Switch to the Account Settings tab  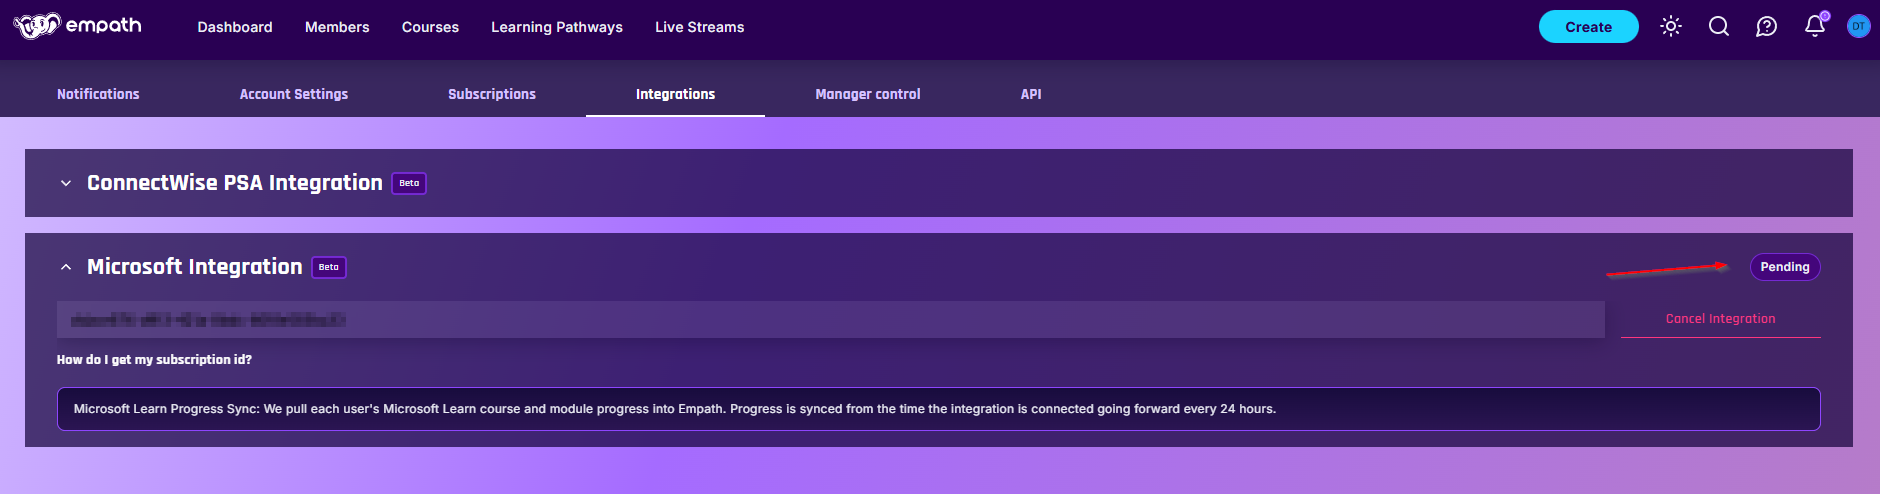coord(294,94)
